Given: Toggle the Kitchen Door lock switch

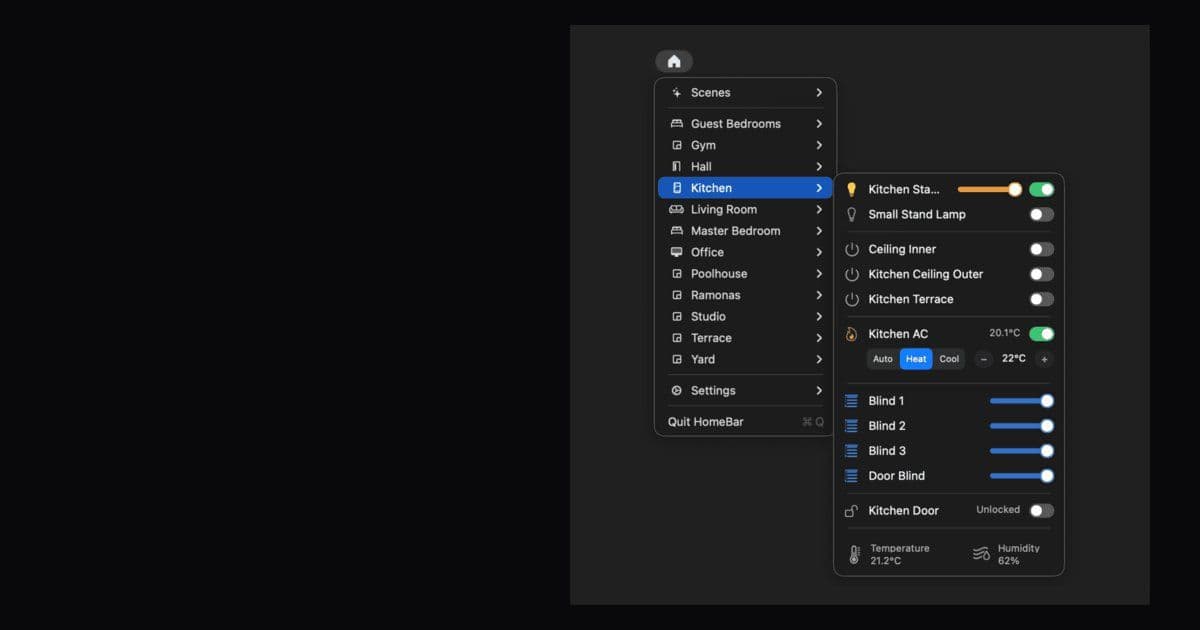Looking at the screenshot, I should 1040,510.
